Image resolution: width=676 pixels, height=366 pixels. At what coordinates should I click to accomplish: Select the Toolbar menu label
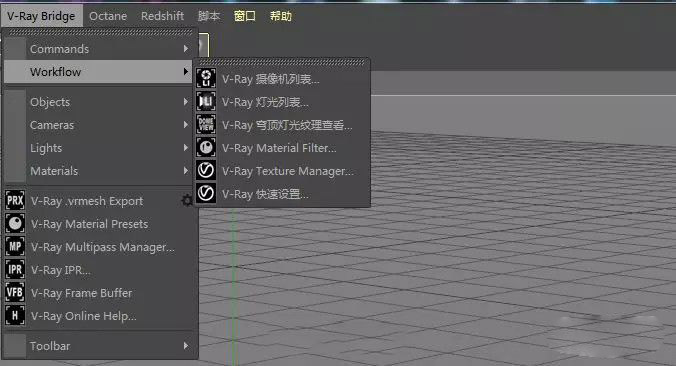click(50, 346)
